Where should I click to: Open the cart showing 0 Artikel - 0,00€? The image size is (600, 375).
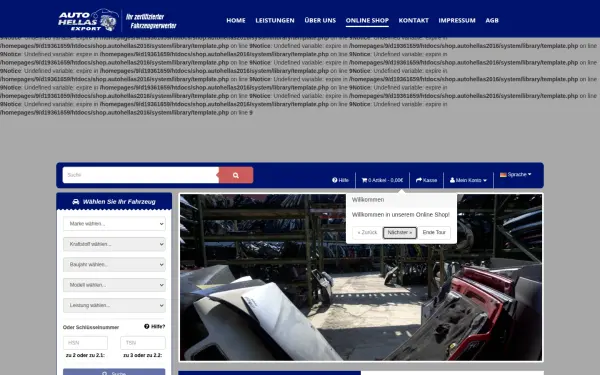pyautogui.click(x=382, y=180)
